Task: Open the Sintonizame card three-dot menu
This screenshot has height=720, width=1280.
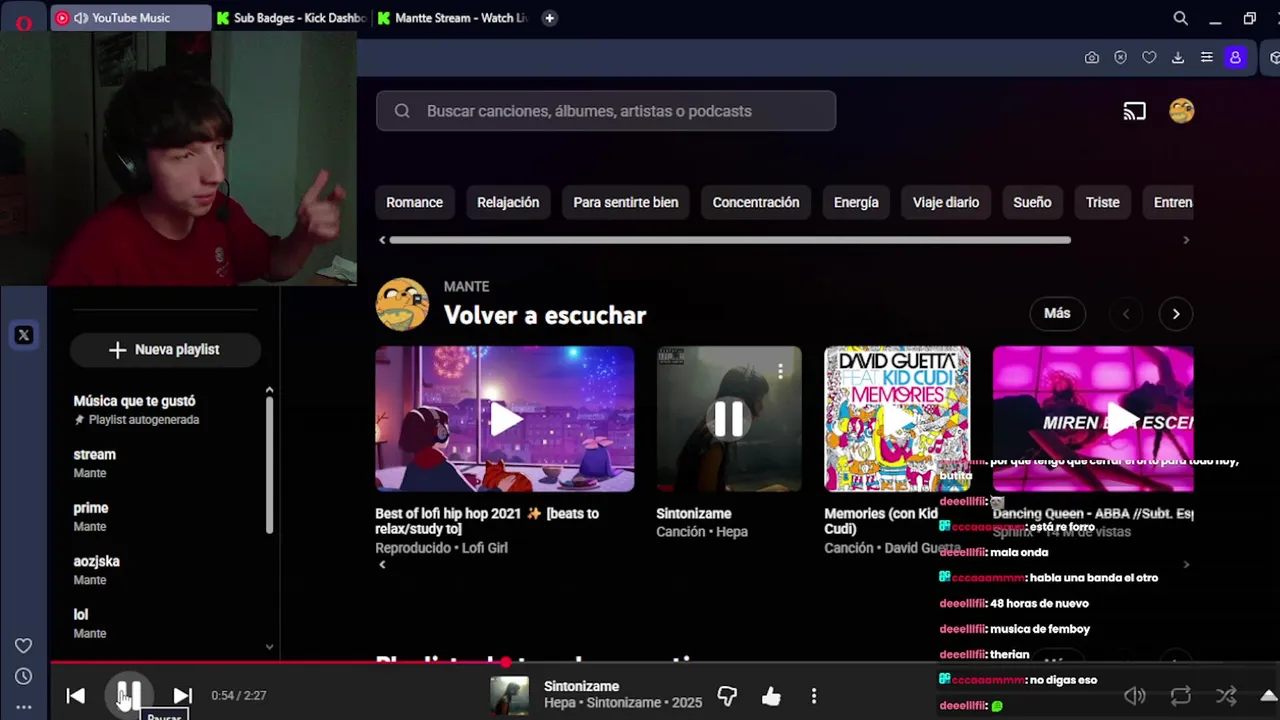Action: tap(780, 371)
